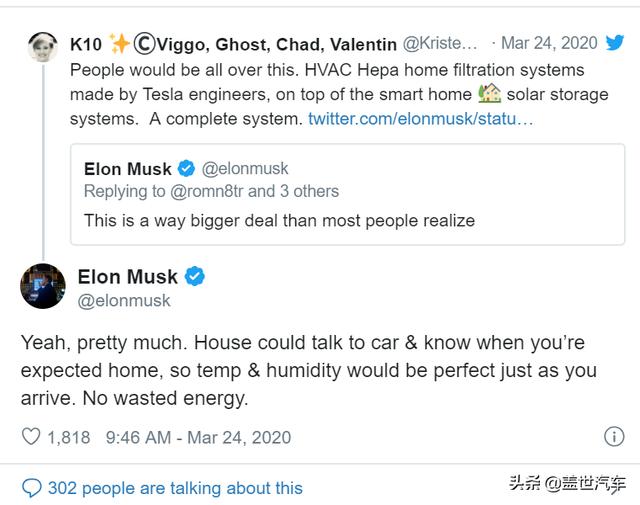The width and height of the screenshot is (640, 505).
Task: Click Elon Musk's blue verified badge
Action: [x=195, y=277]
